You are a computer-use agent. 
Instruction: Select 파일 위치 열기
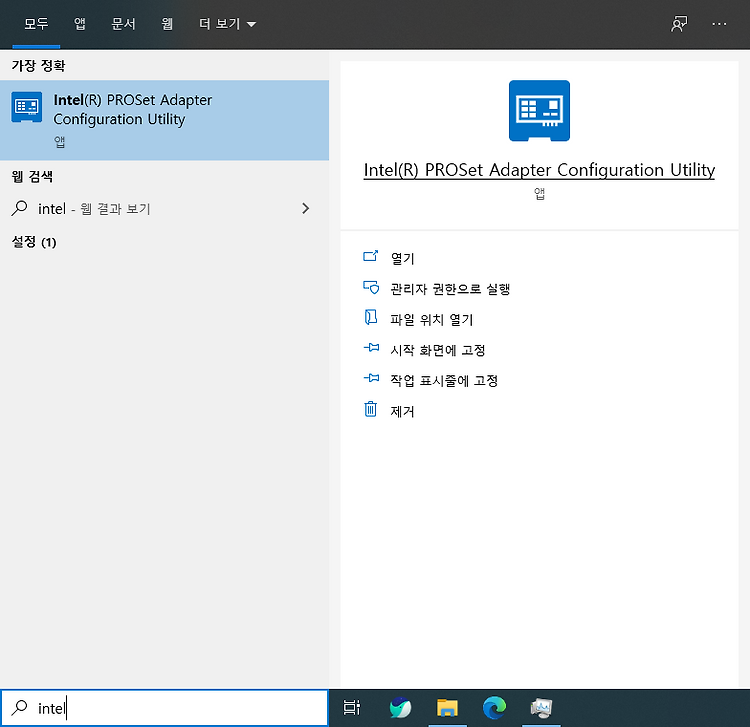pos(431,319)
